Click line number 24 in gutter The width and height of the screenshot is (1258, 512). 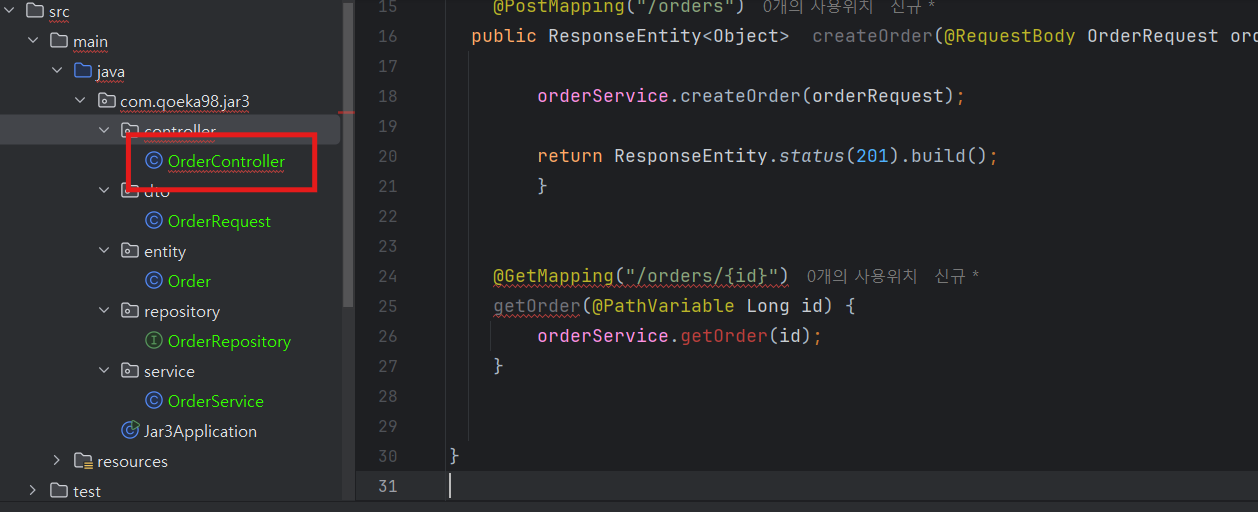click(388, 276)
